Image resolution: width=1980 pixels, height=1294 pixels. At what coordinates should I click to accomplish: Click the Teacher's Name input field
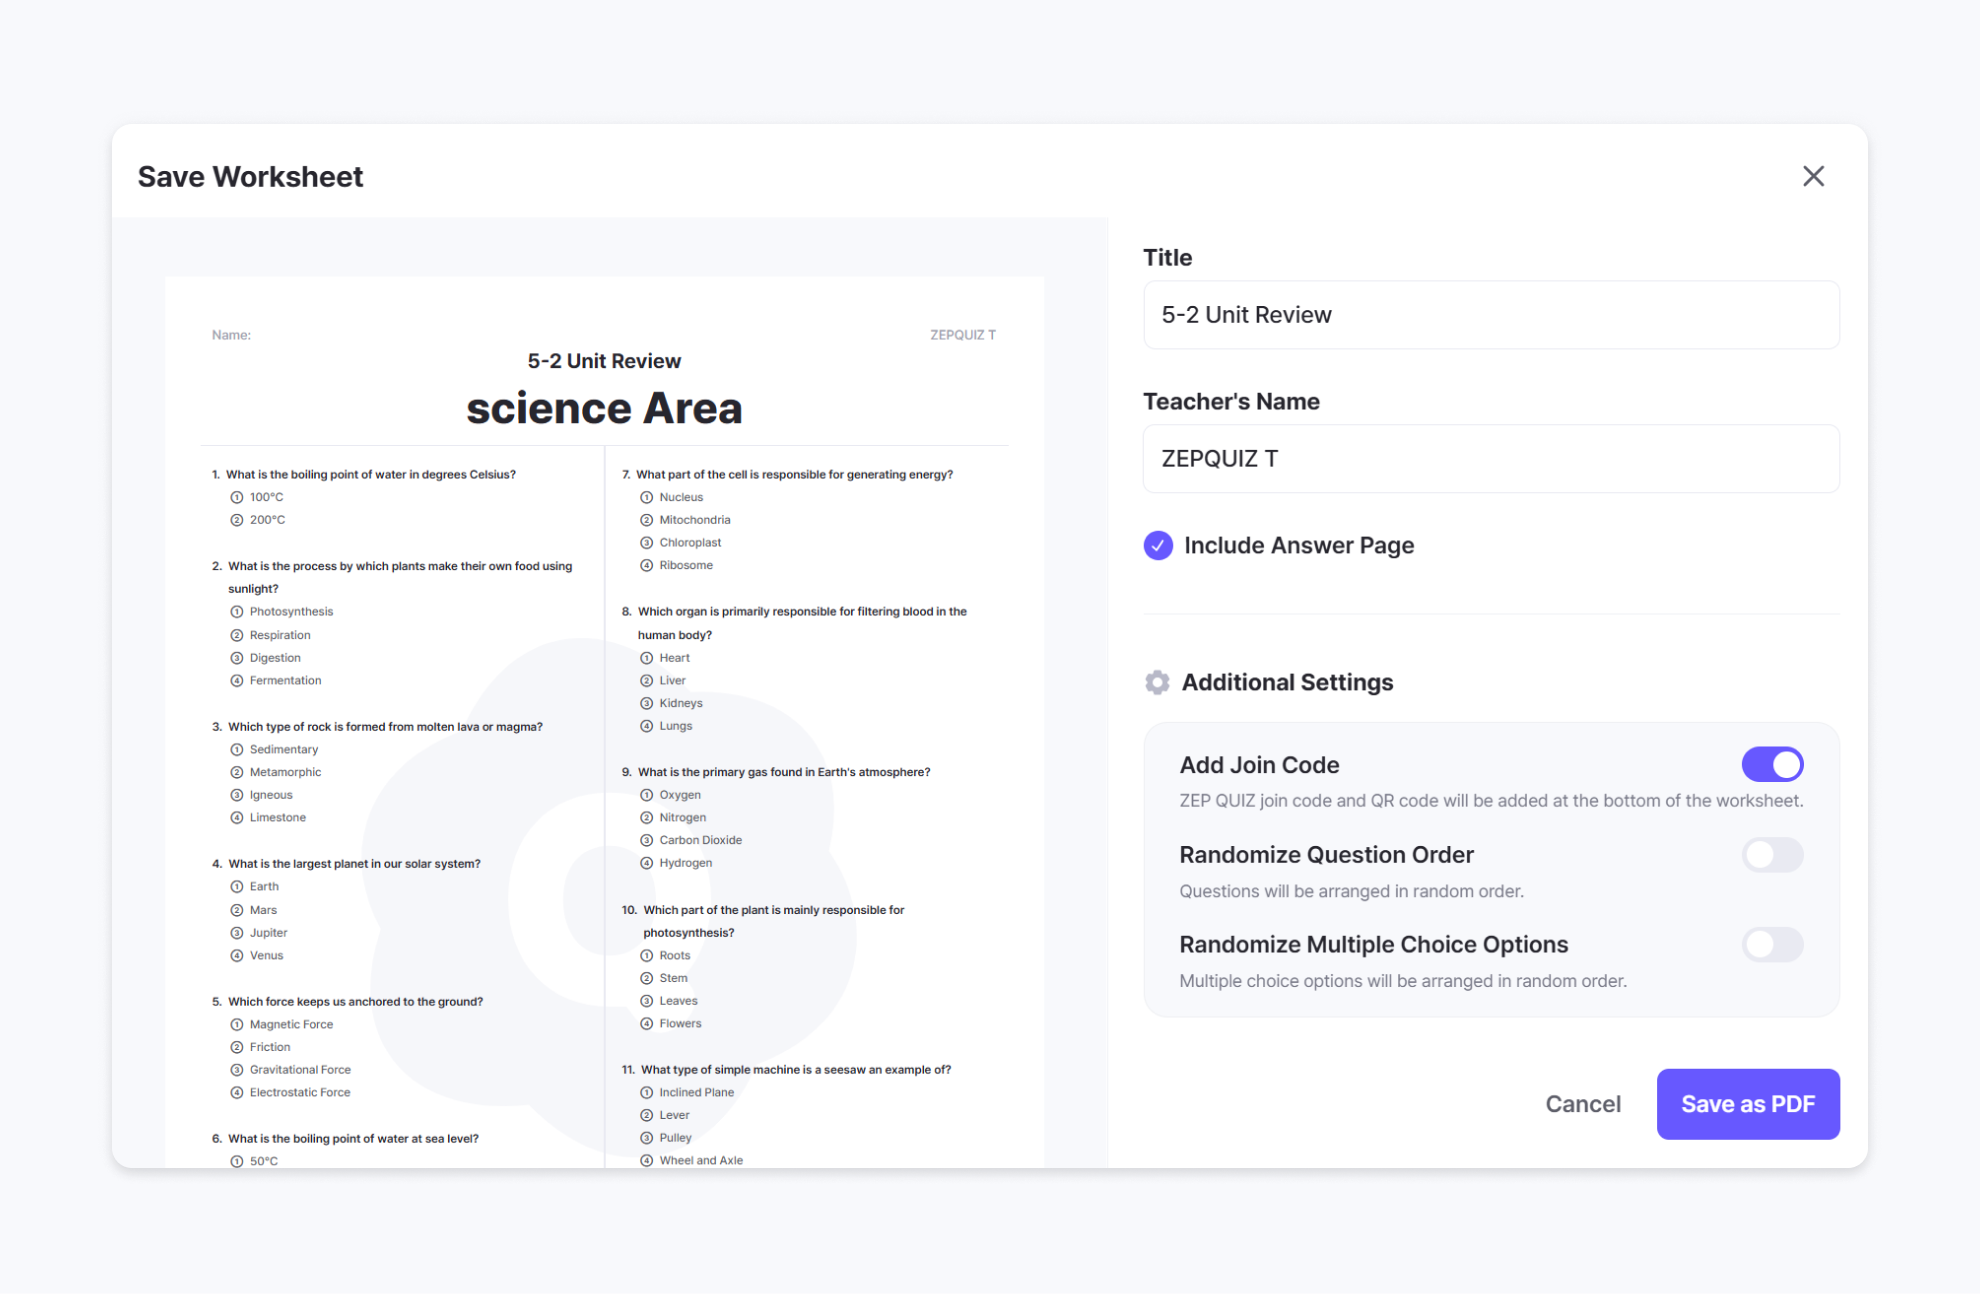[1490, 459]
